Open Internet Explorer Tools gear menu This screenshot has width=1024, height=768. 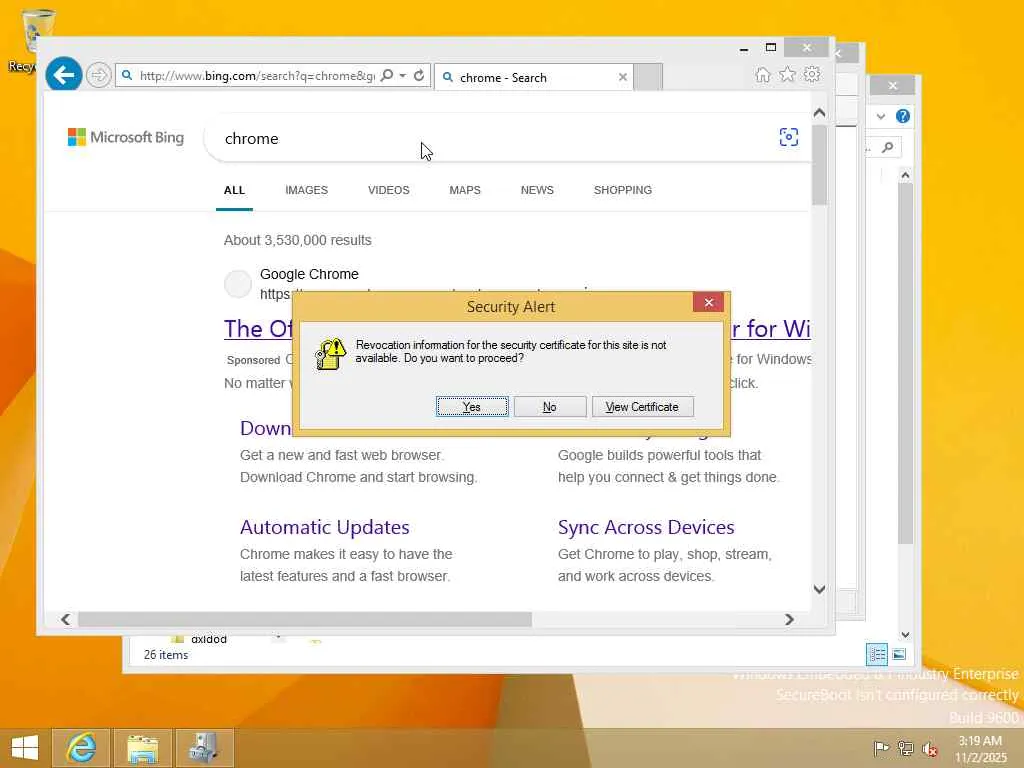pyautogui.click(x=812, y=74)
